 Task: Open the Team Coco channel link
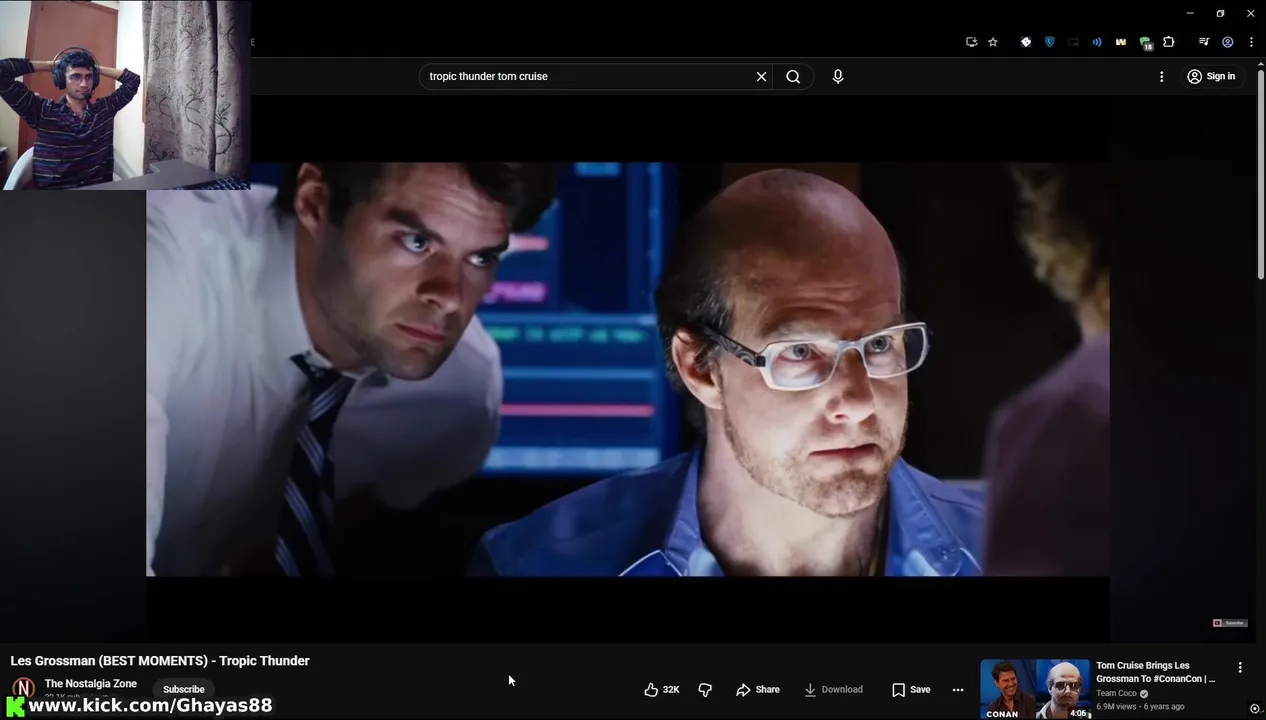(1118, 693)
